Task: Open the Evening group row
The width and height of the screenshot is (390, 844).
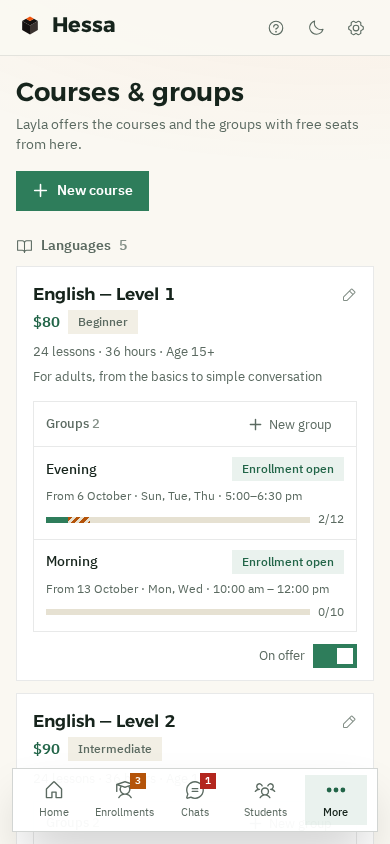Action: (195, 493)
